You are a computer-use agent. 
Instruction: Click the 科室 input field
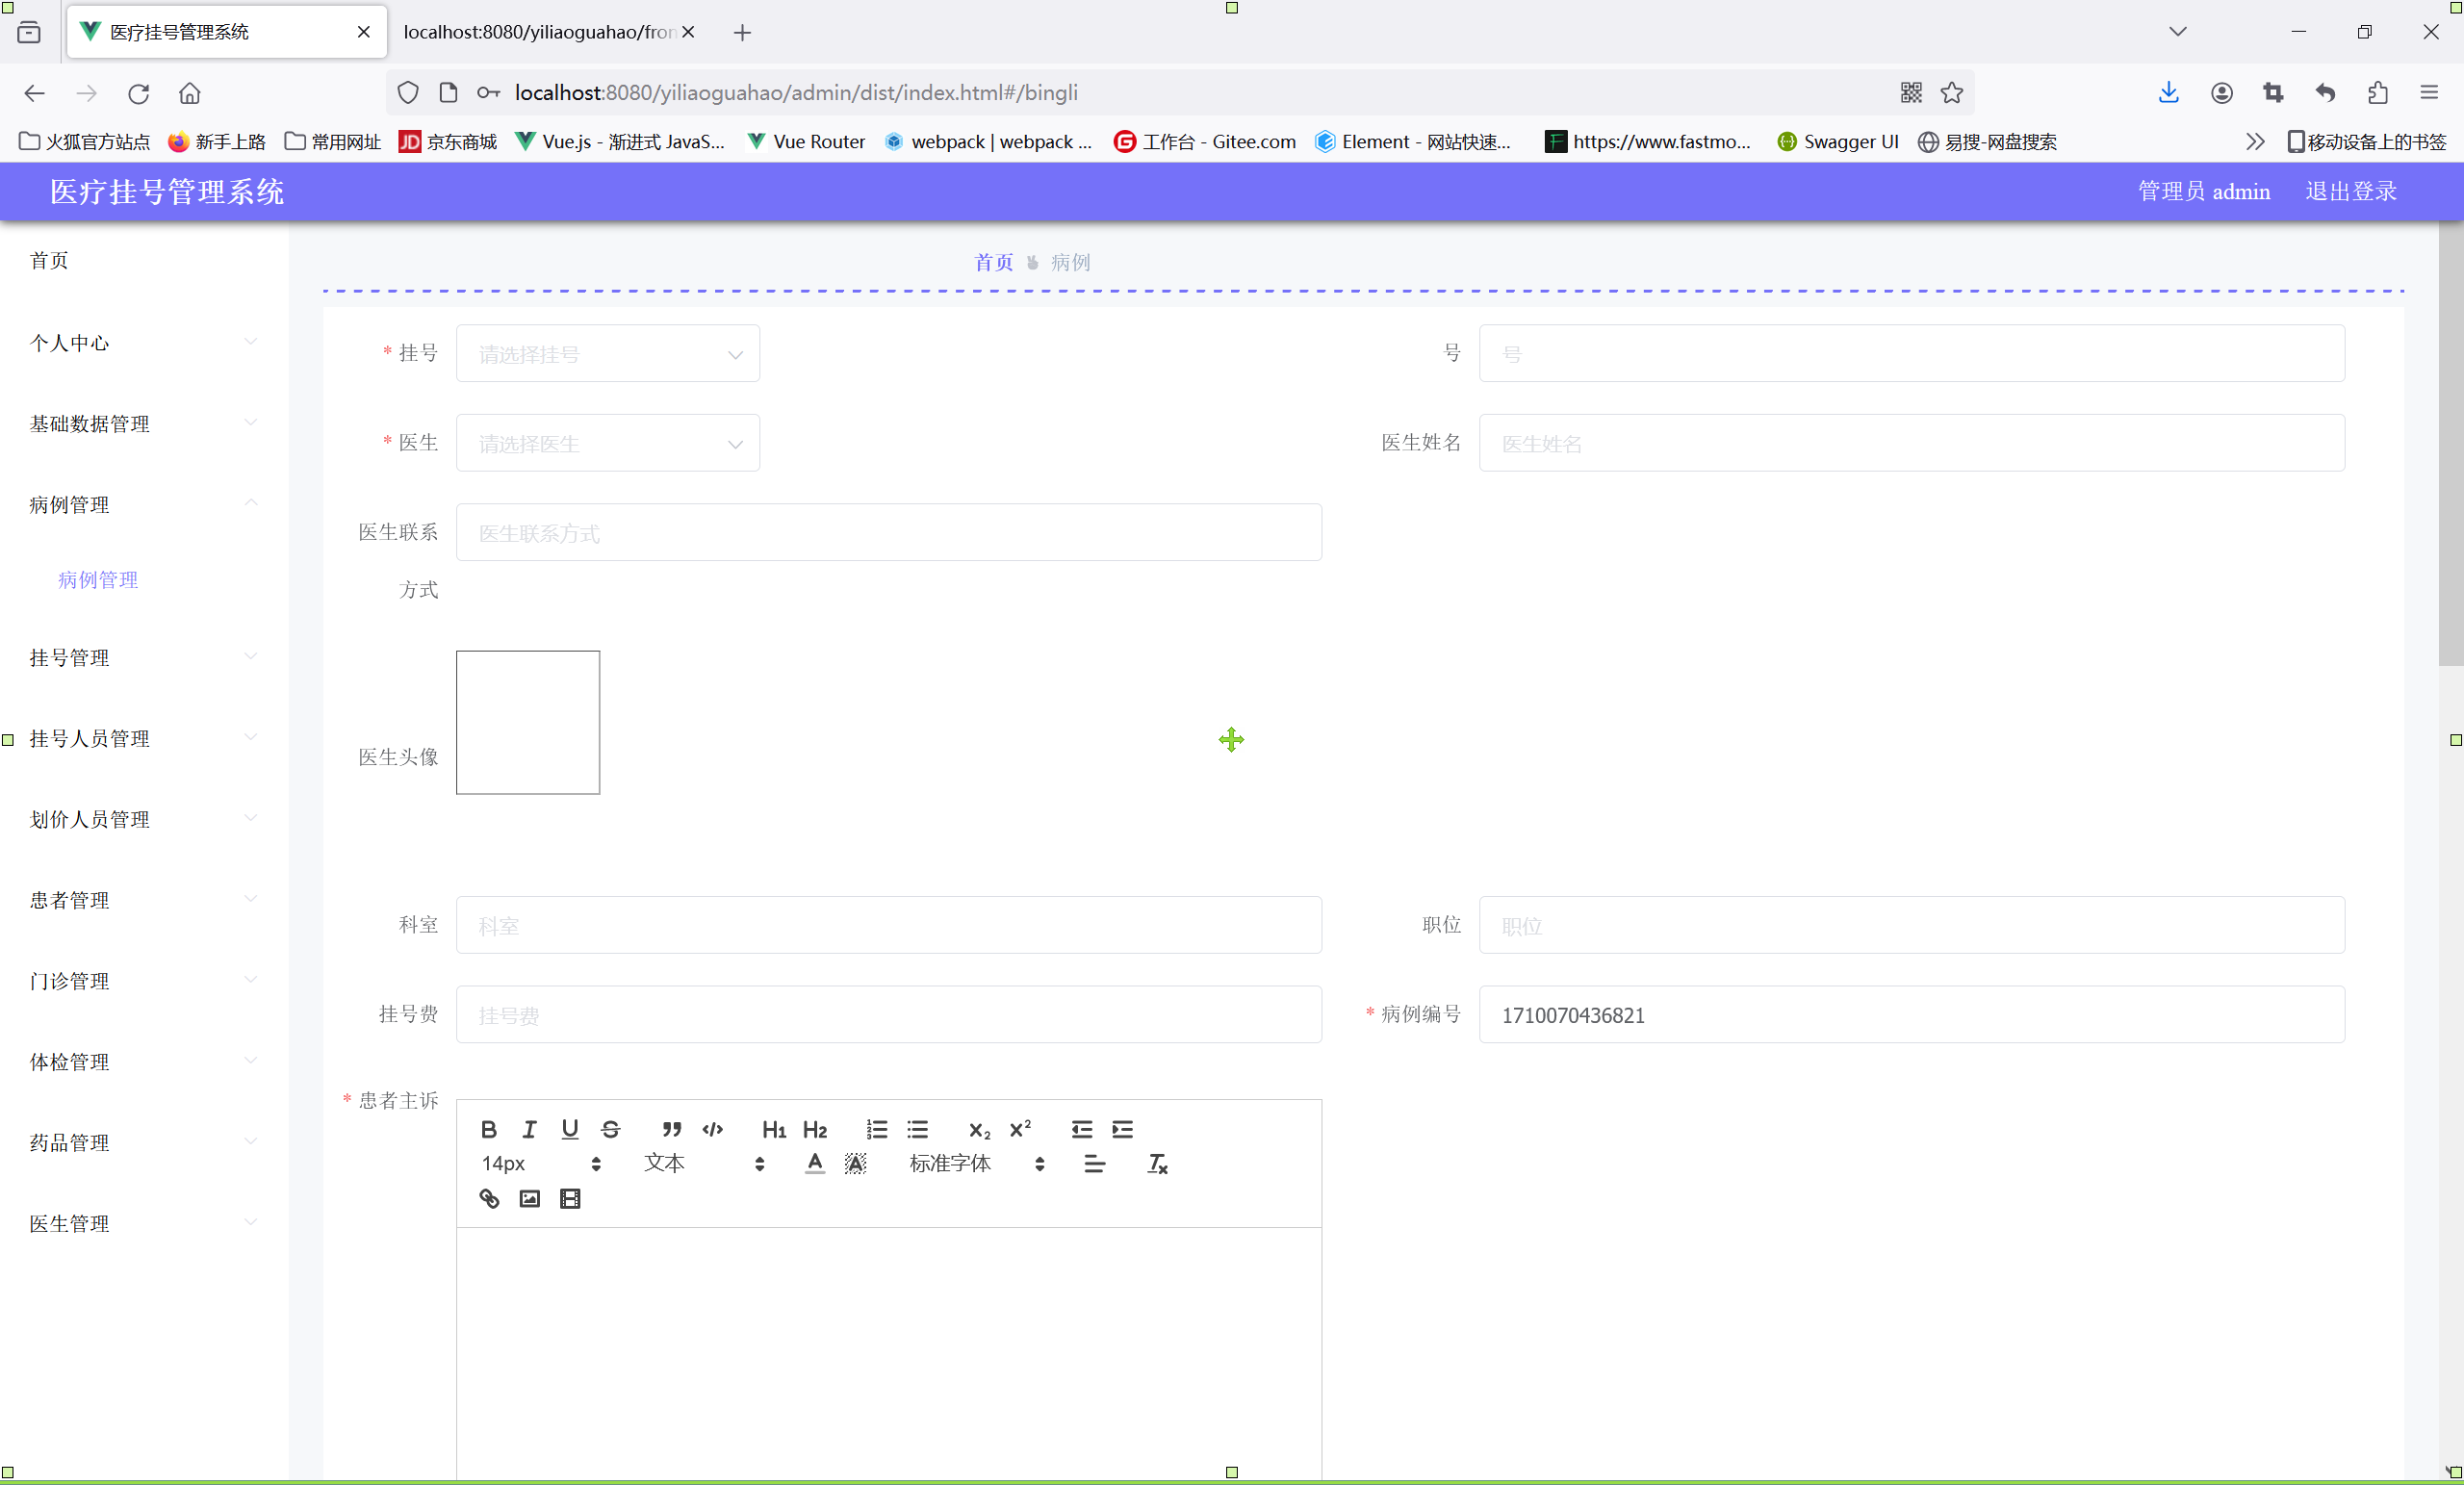pyautogui.click(x=888, y=925)
